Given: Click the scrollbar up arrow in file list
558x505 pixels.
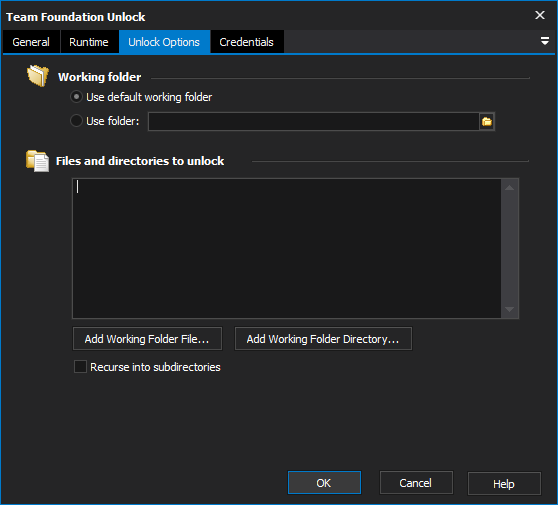Looking at the screenshot, I should coord(510,188).
